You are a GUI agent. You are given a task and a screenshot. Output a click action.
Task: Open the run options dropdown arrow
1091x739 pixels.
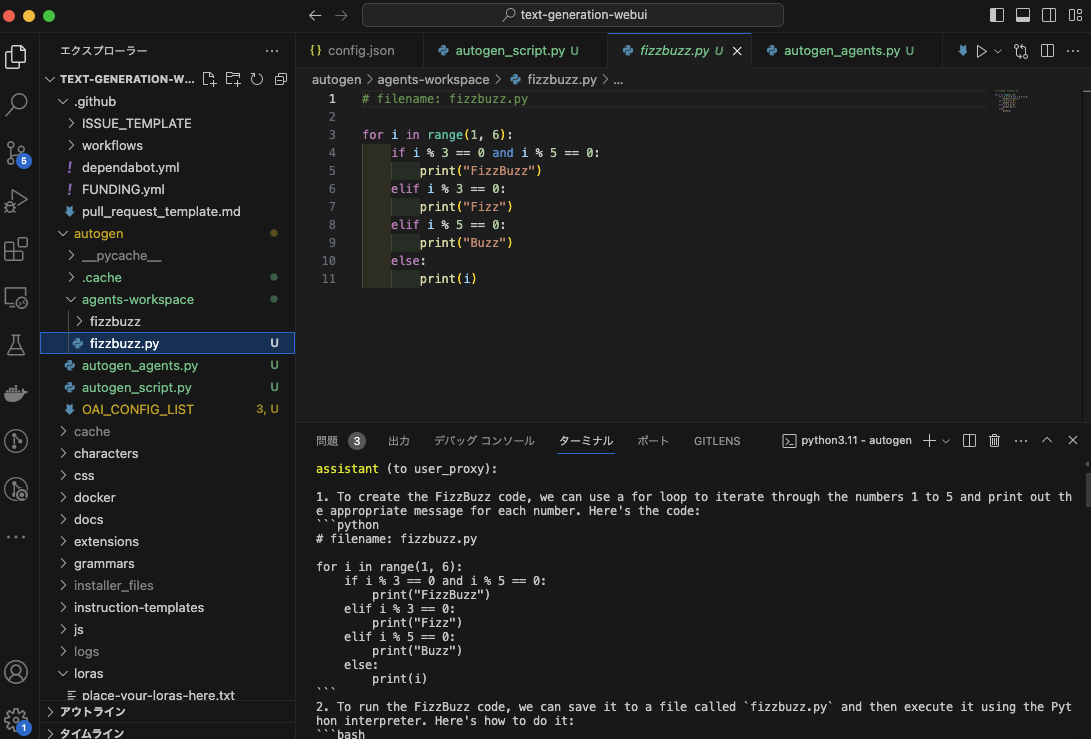click(x=998, y=51)
